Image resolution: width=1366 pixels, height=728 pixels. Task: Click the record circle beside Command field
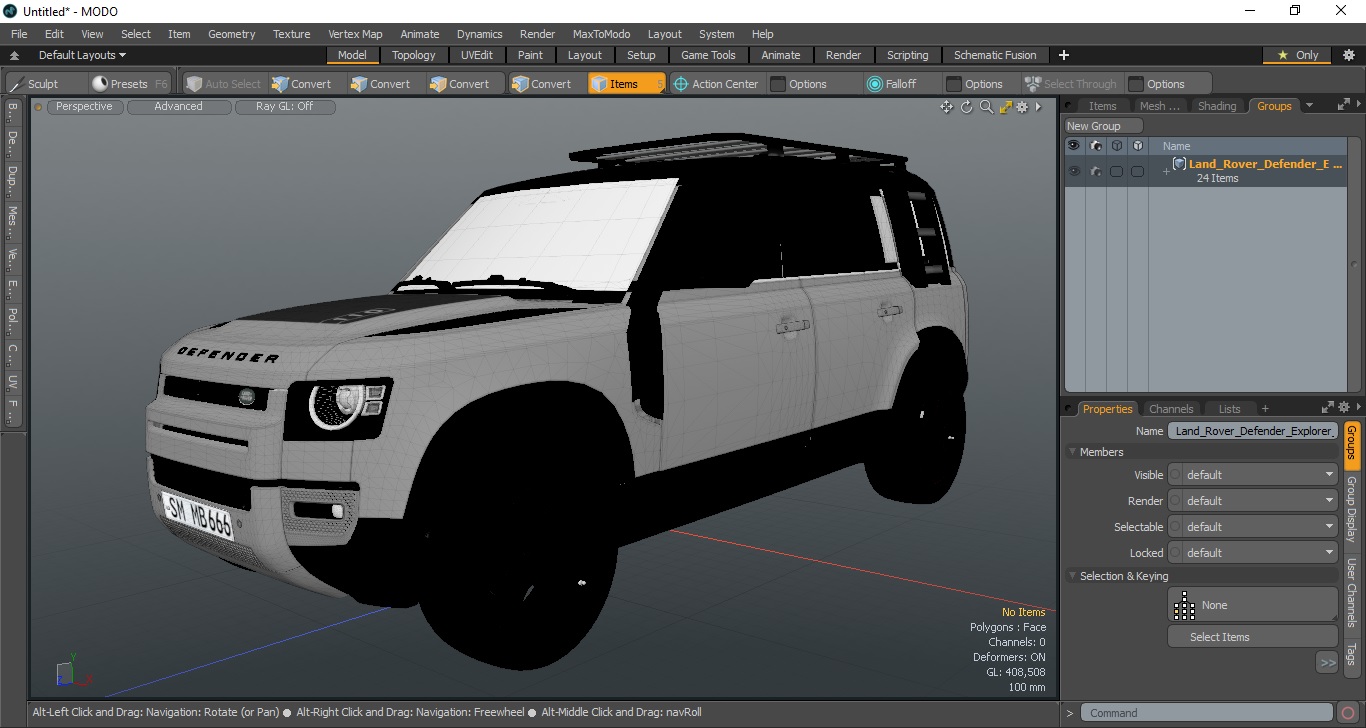[1349, 713]
